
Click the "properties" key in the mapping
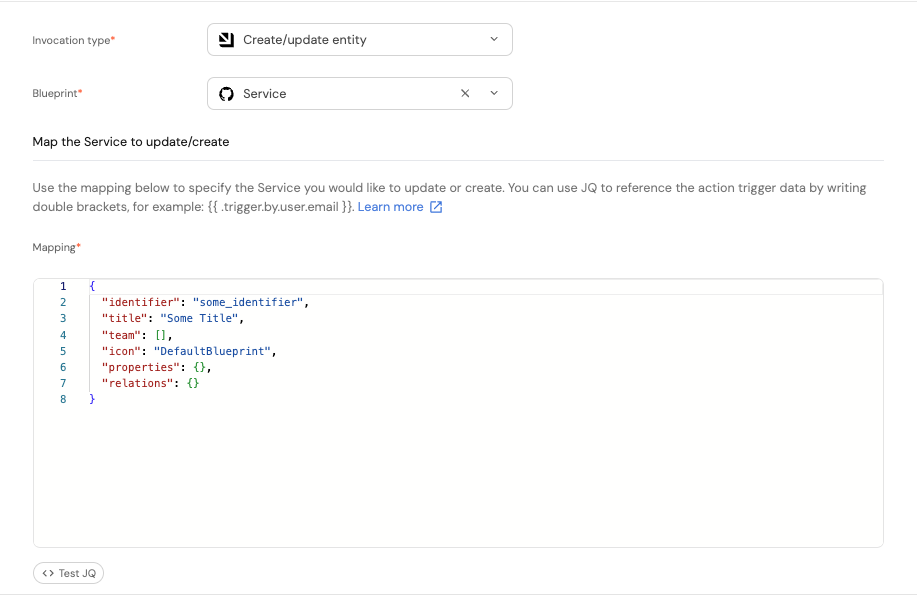[140, 367]
